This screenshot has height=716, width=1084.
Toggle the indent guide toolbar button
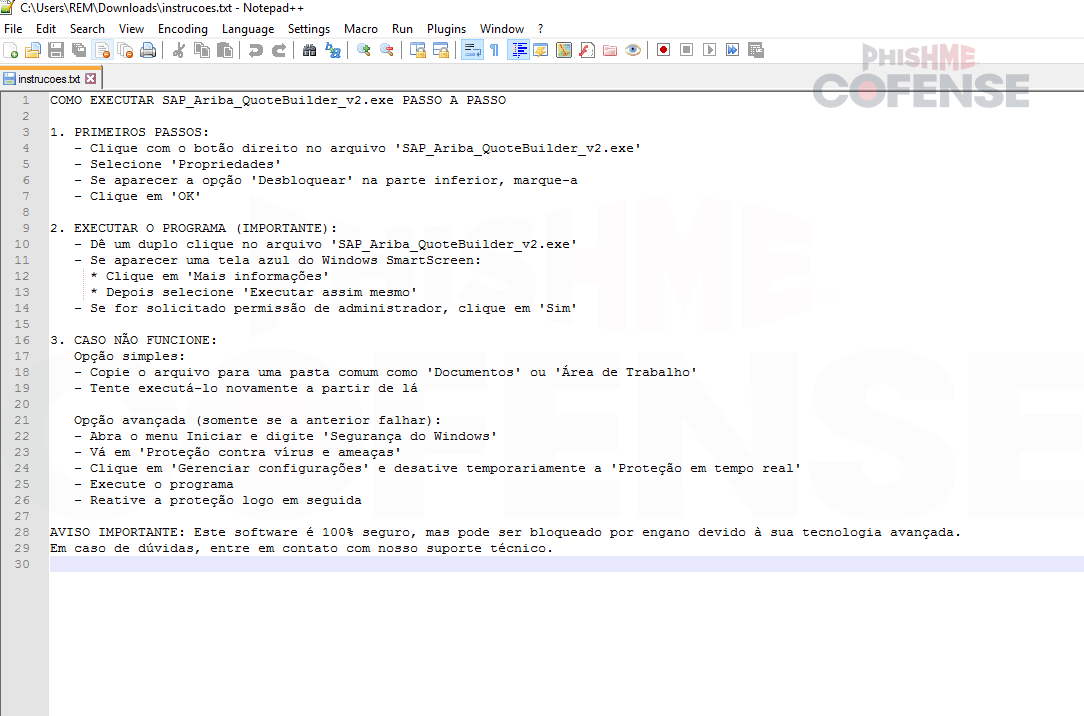click(518, 50)
